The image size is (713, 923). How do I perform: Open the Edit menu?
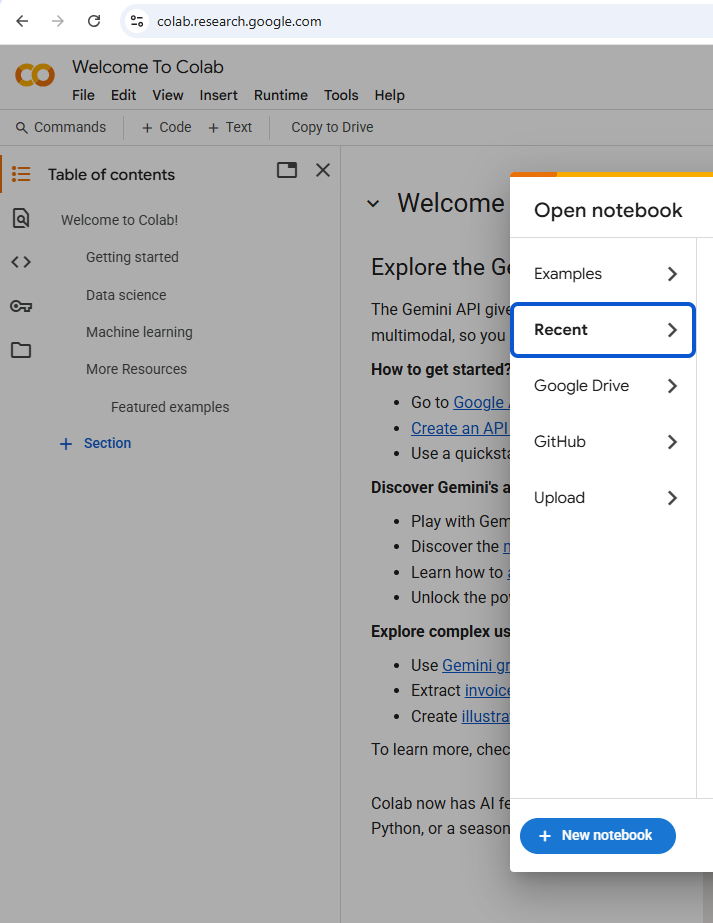click(123, 95)
